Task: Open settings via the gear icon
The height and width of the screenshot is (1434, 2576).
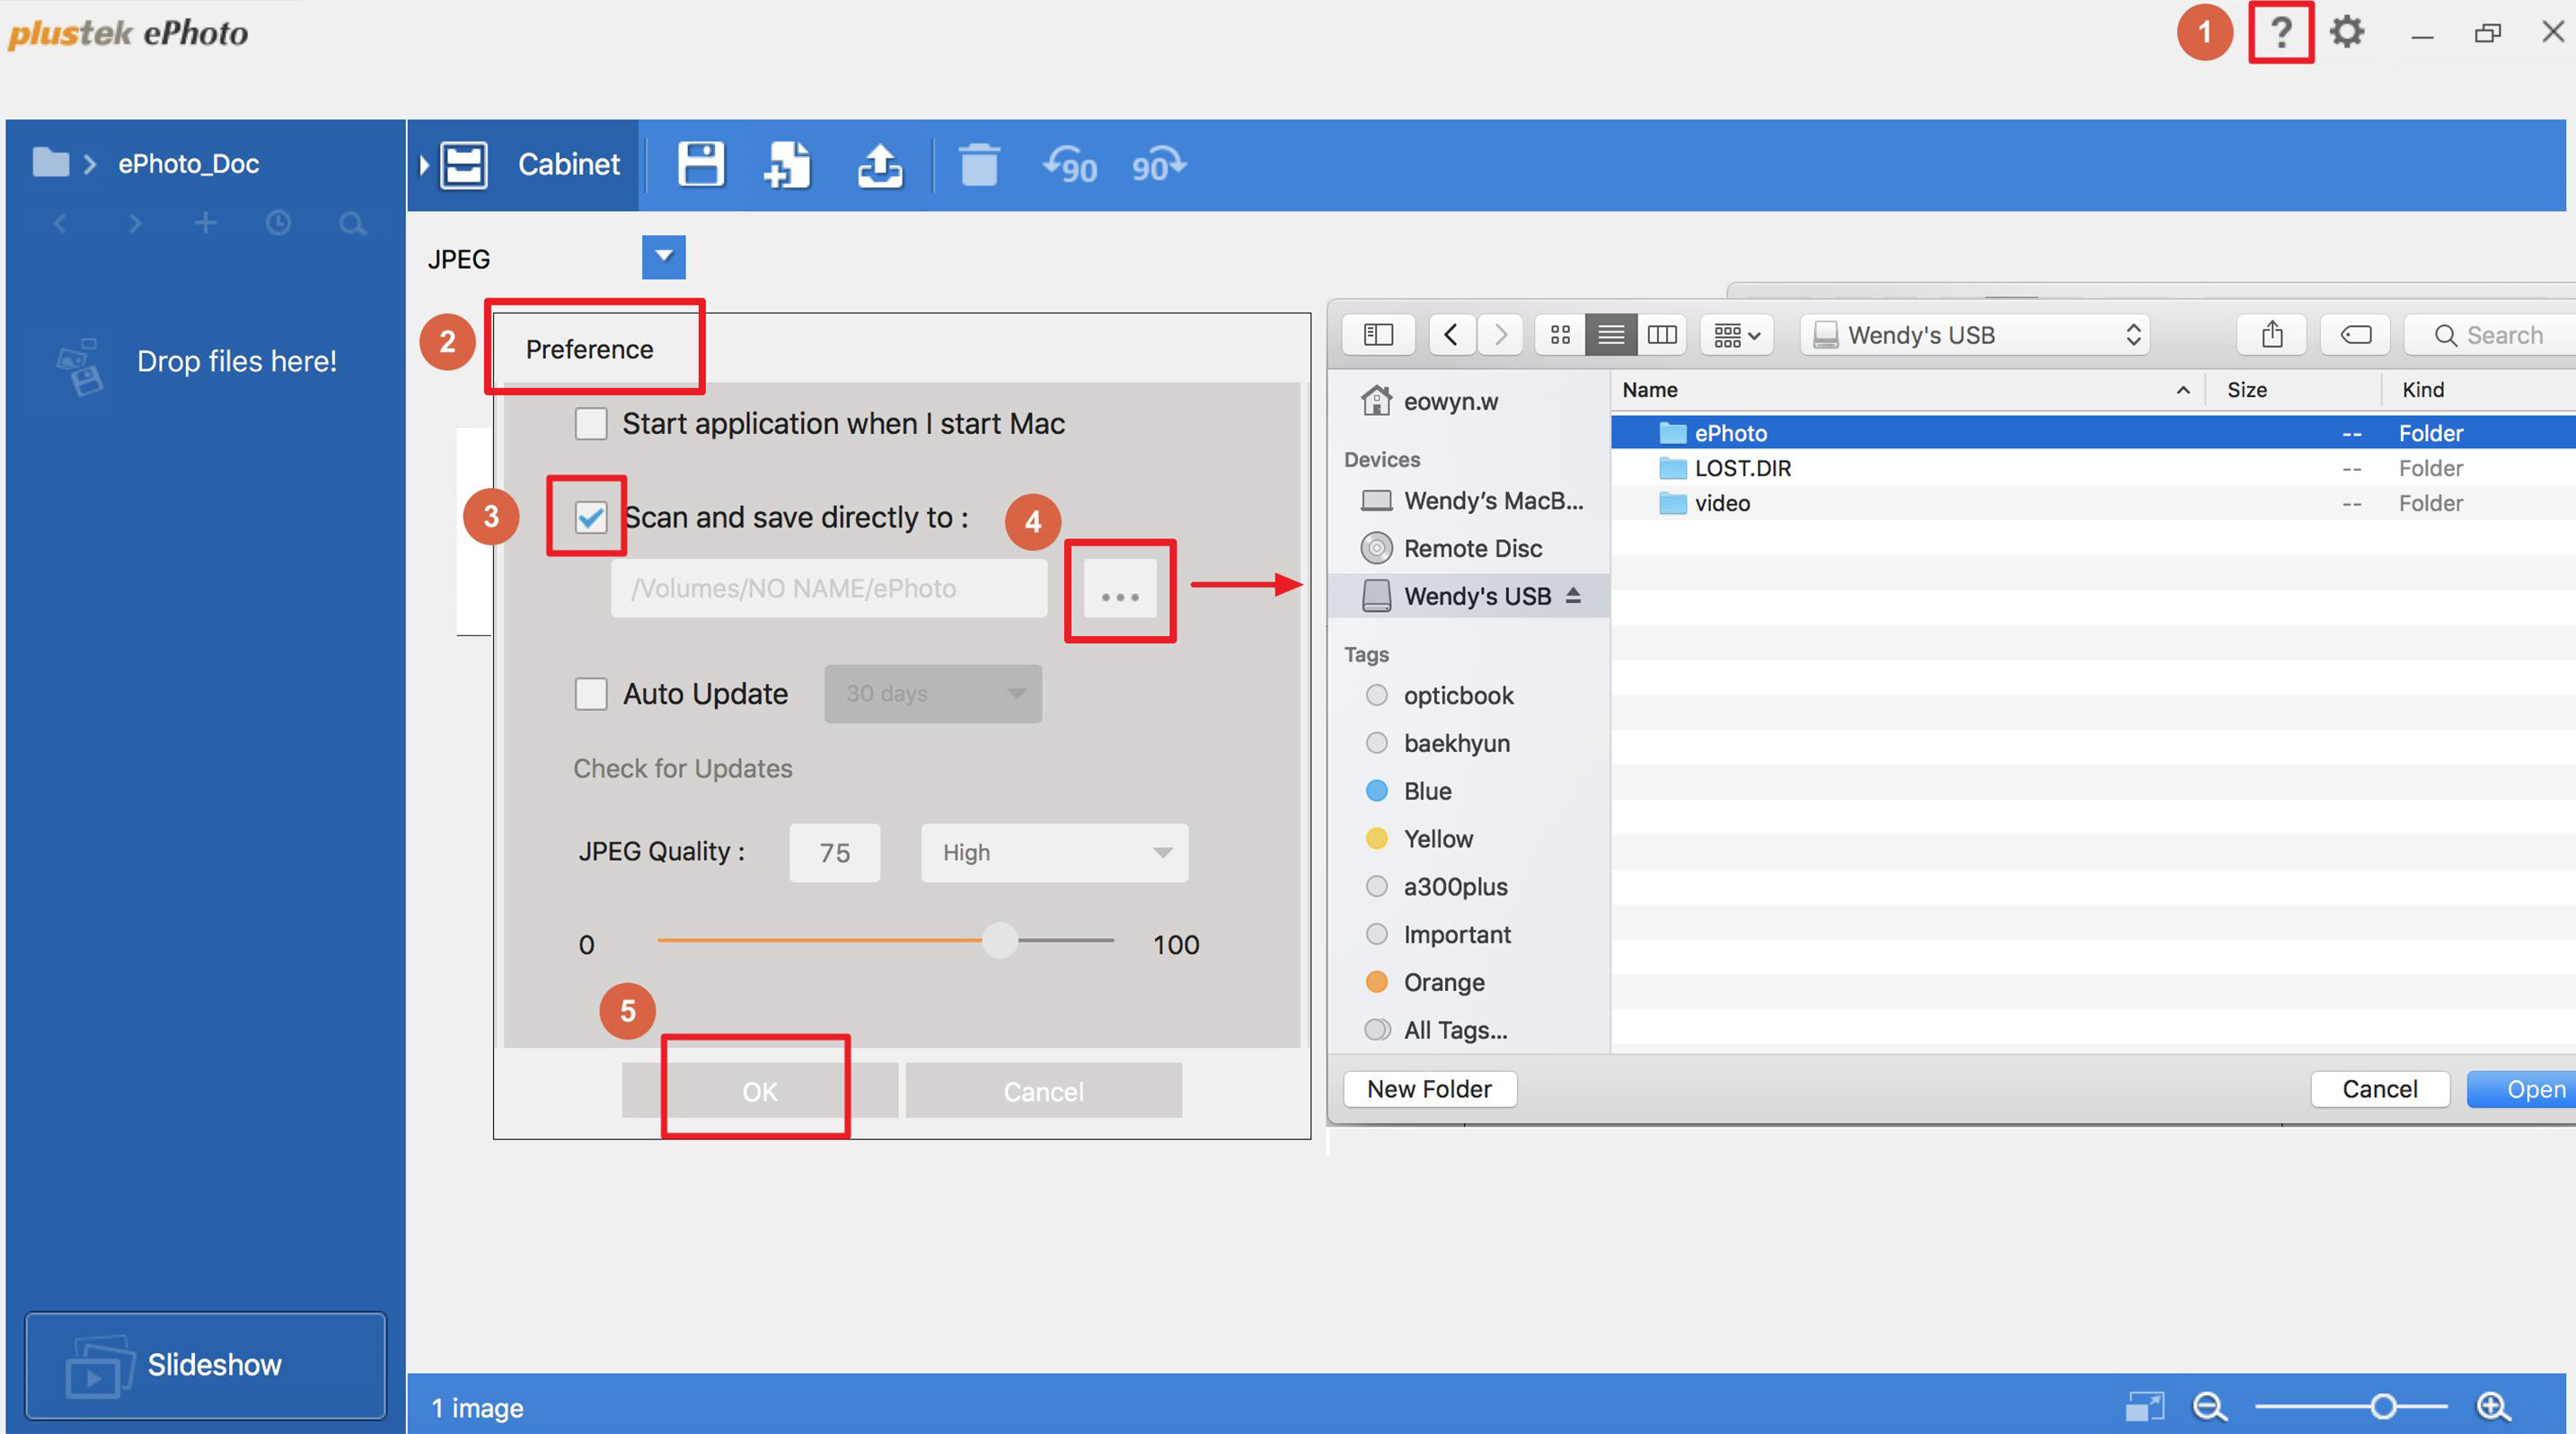Action: tap(2346, 33)
